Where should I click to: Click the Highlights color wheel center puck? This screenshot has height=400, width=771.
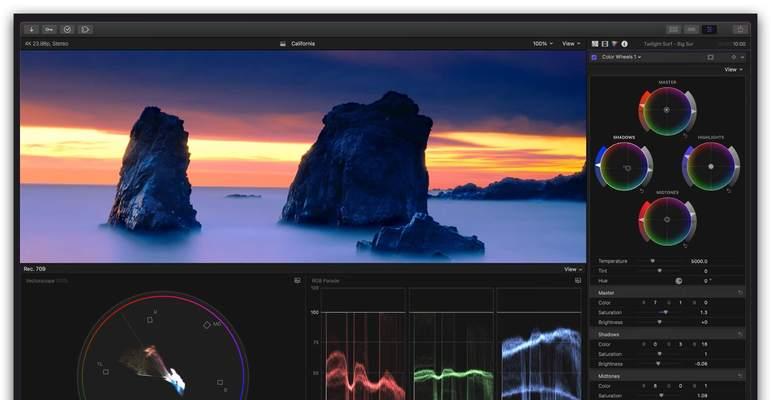pyautogui.click(x=711, y=166)
